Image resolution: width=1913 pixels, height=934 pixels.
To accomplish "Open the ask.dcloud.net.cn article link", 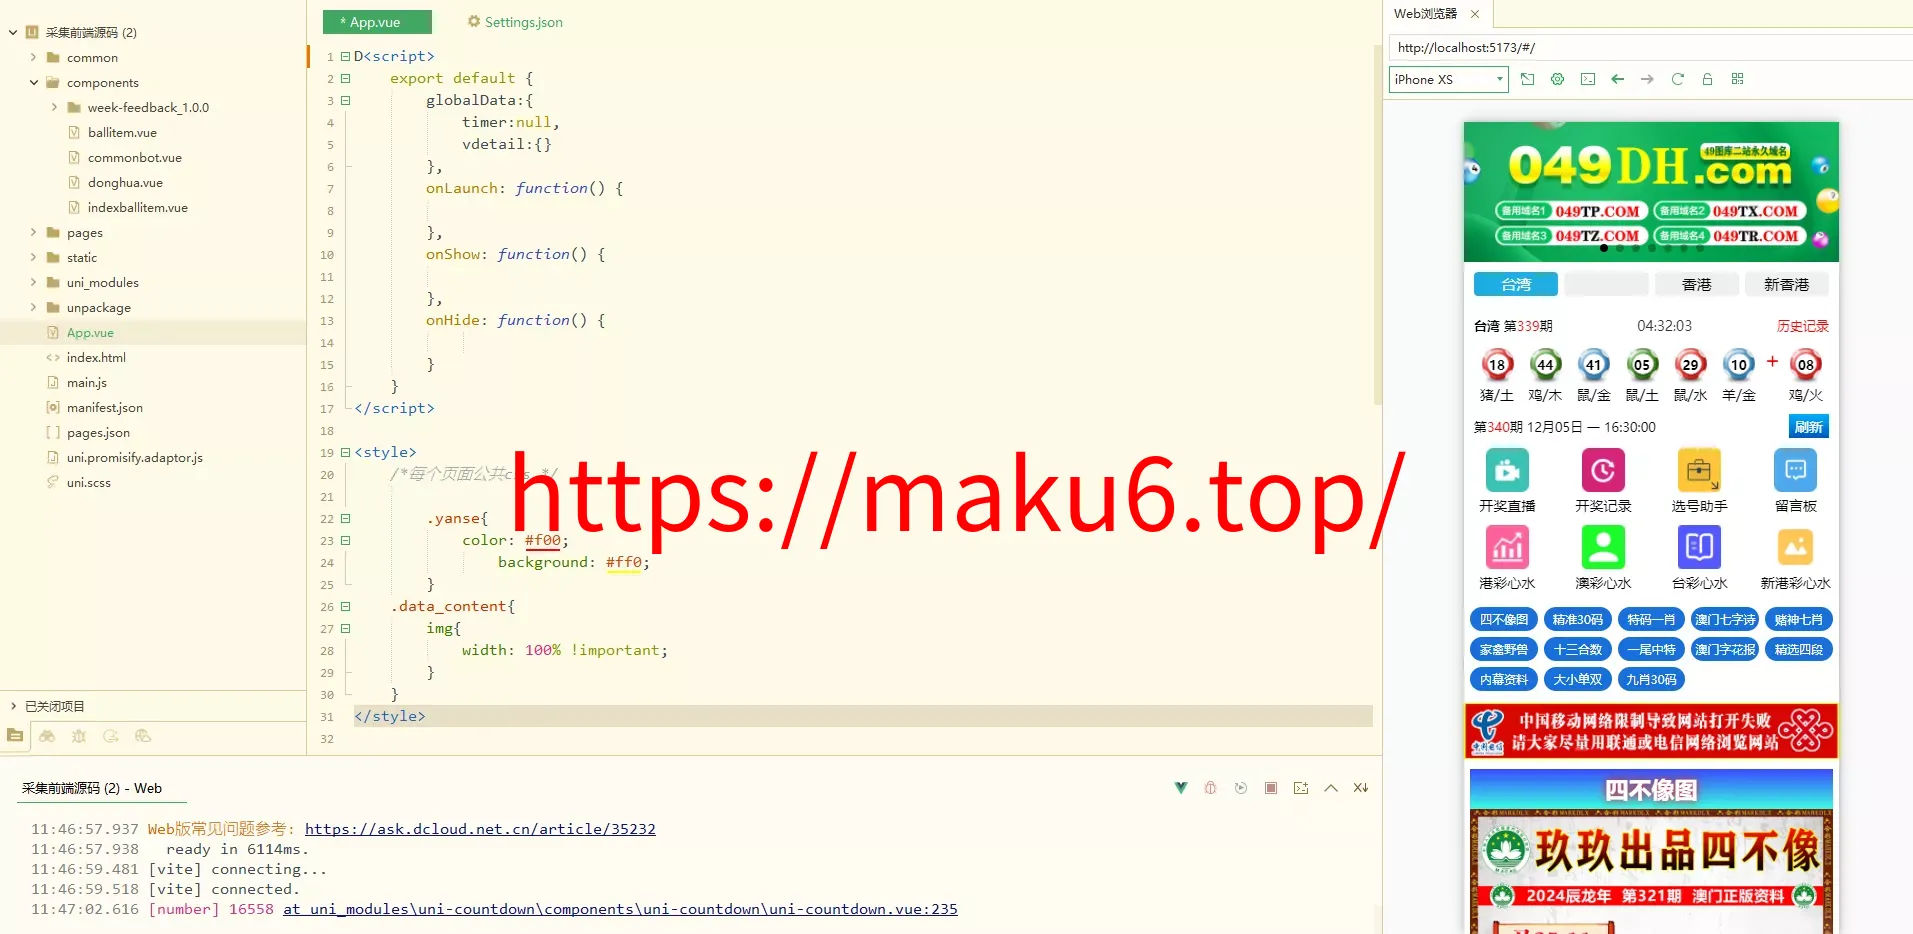I will 480,829.
